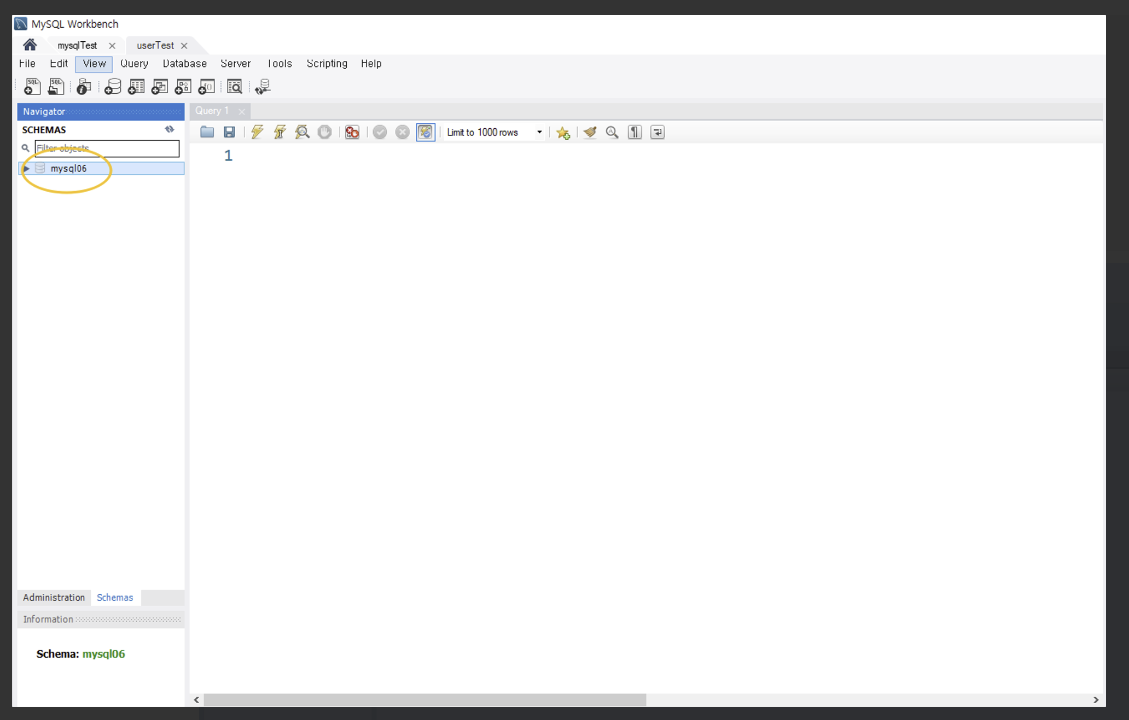Search table data icon in main toolbar
This screenshot has height=720, width=1129.
[x=235, y=87]
